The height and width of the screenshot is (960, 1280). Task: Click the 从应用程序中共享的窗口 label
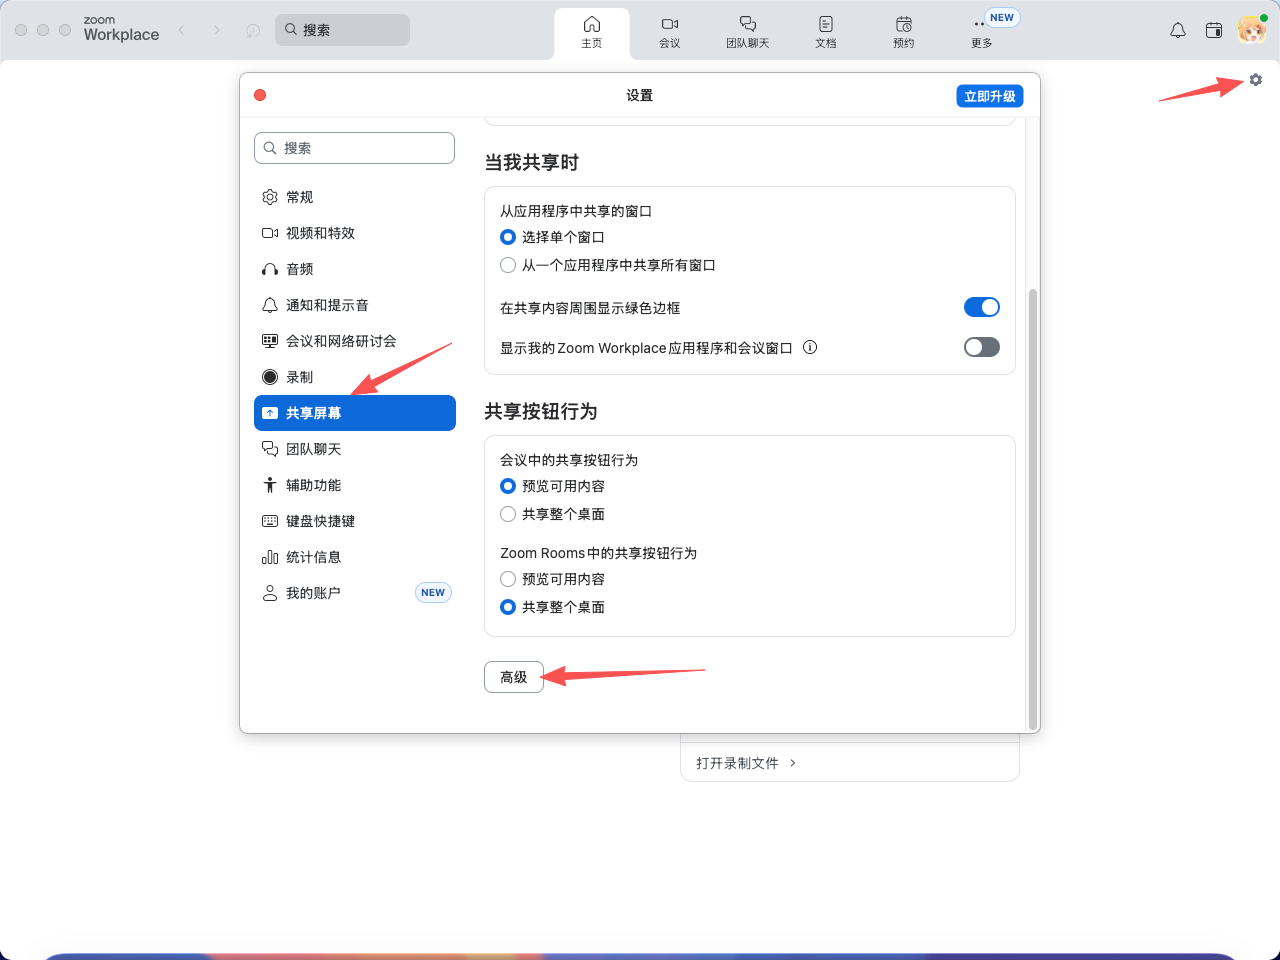click(576, 211)
